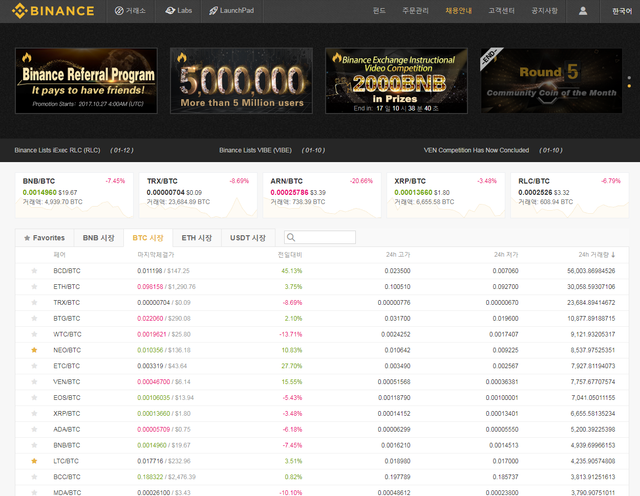Favorite the WTC/BTC pair star

coord(34,334)
